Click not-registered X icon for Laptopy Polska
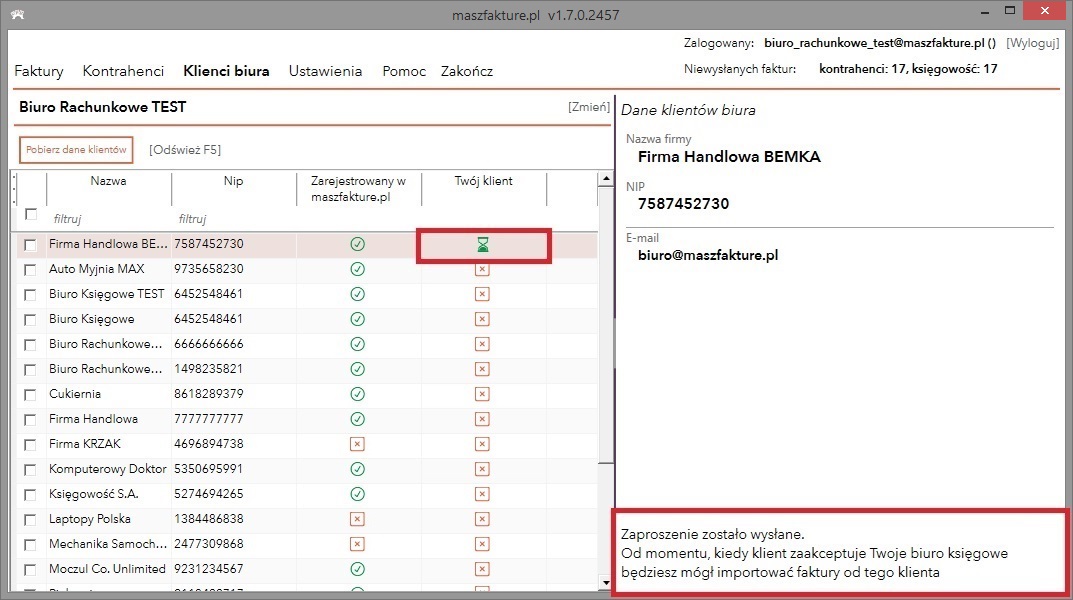 tap(357, 519)
